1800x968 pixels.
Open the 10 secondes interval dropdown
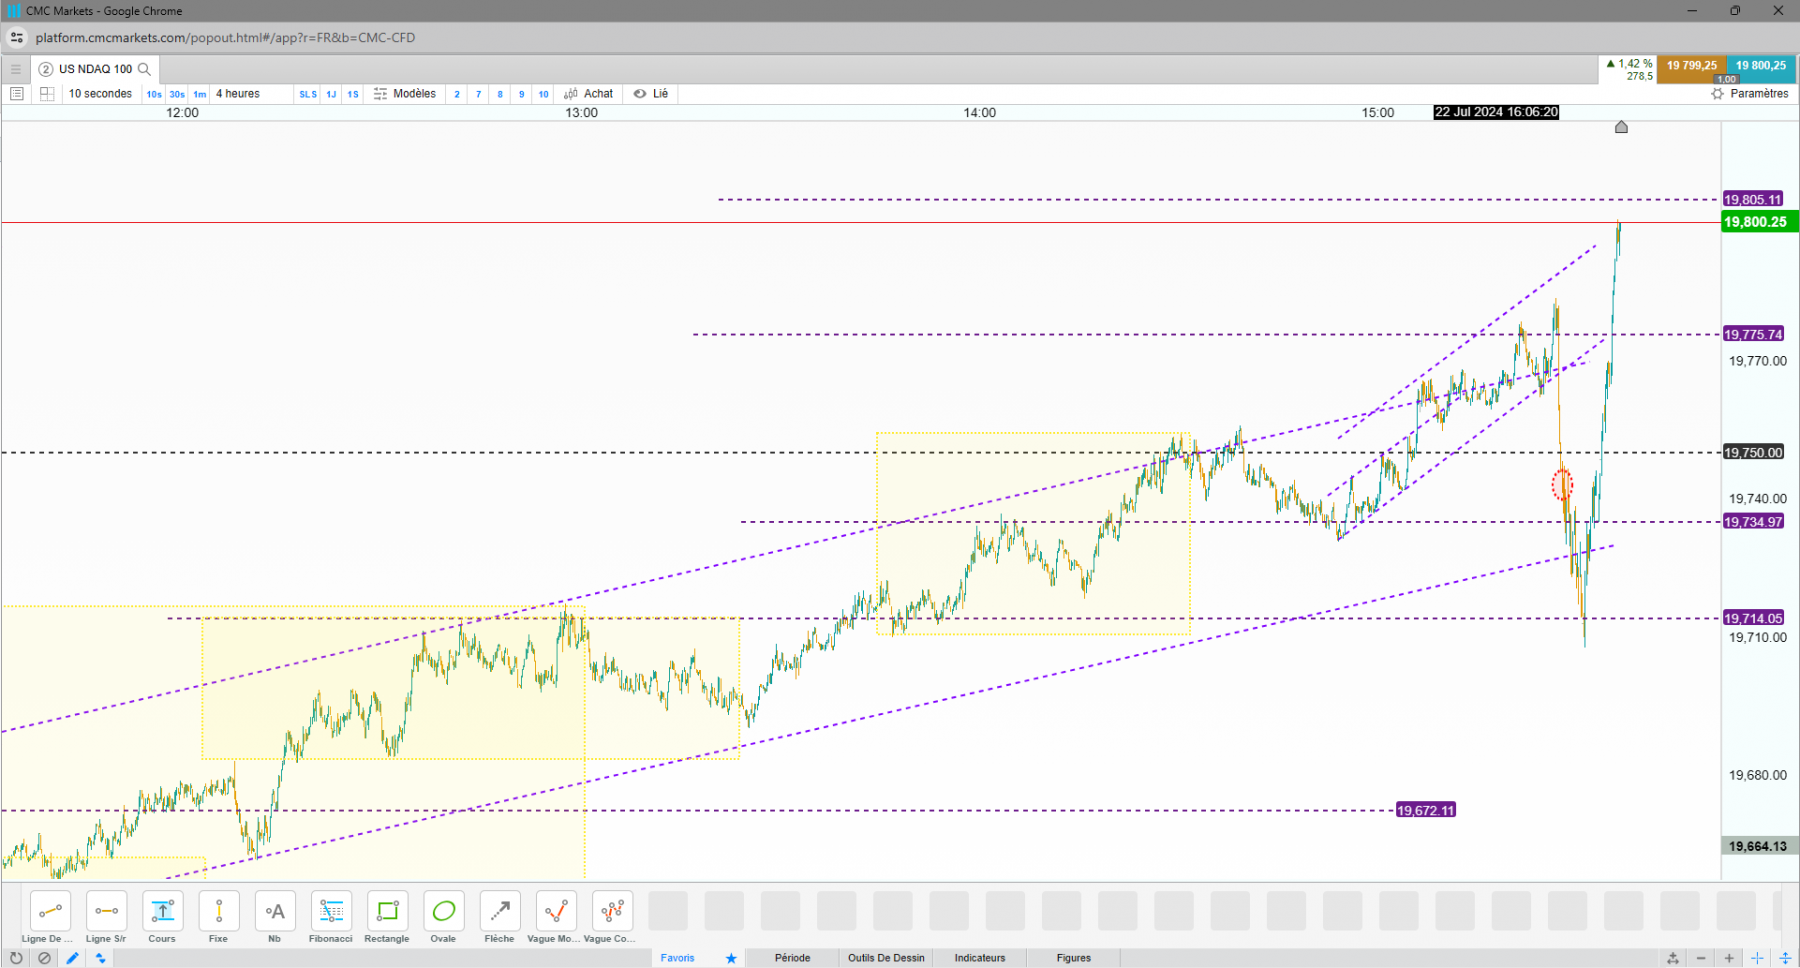[x=100, y=94]
